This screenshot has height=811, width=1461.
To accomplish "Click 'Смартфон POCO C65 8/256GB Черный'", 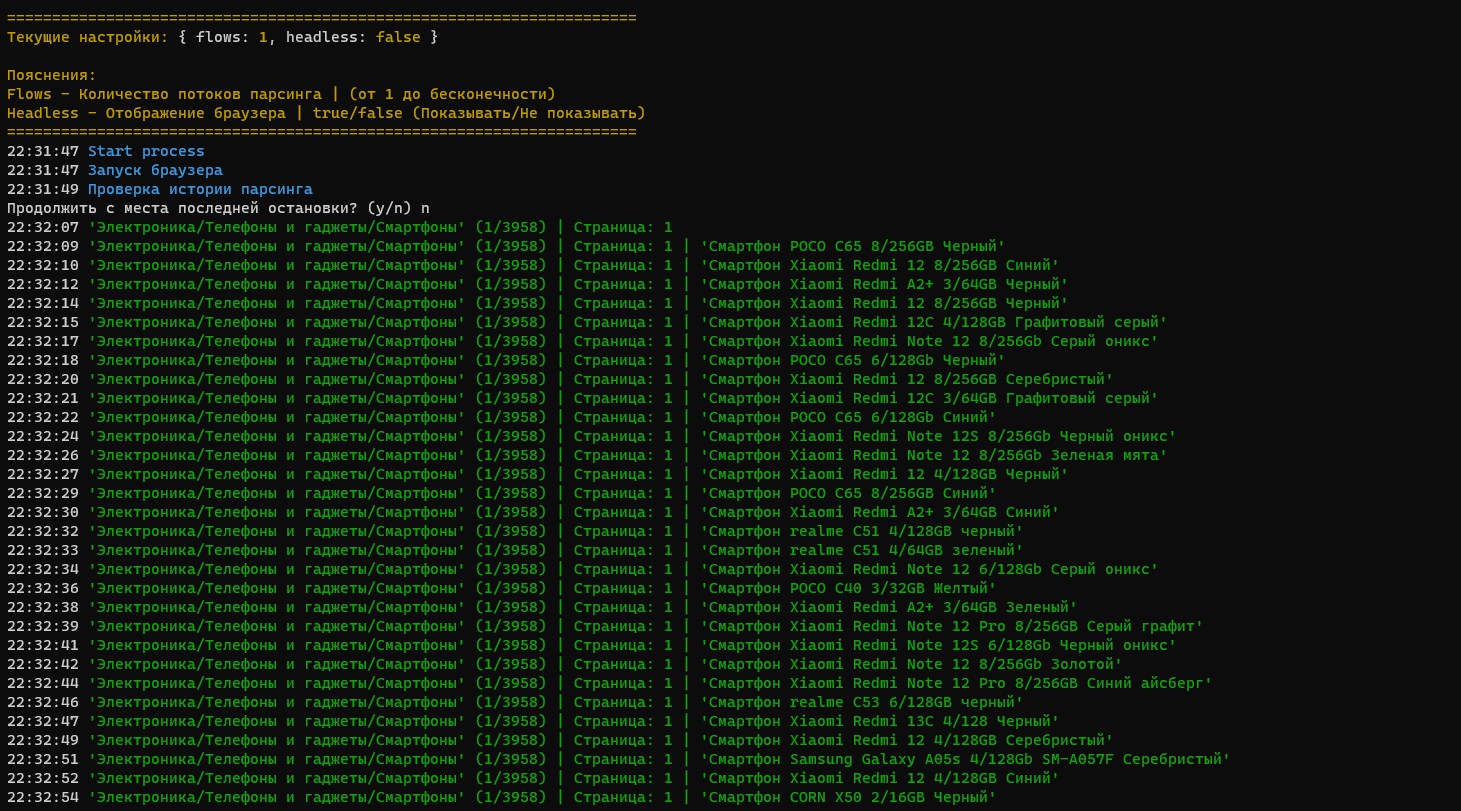I will click(x=853, y=246).
